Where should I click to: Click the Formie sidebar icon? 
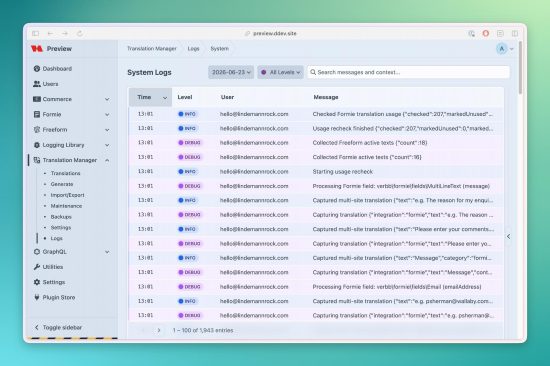[37, 114]
